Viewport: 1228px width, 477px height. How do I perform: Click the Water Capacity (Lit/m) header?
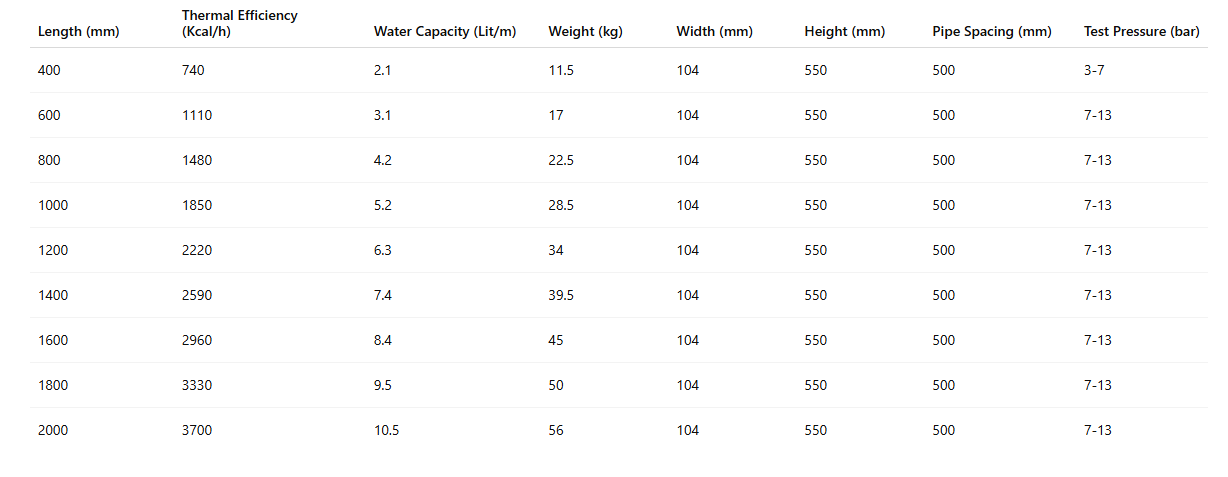[444, 32]
